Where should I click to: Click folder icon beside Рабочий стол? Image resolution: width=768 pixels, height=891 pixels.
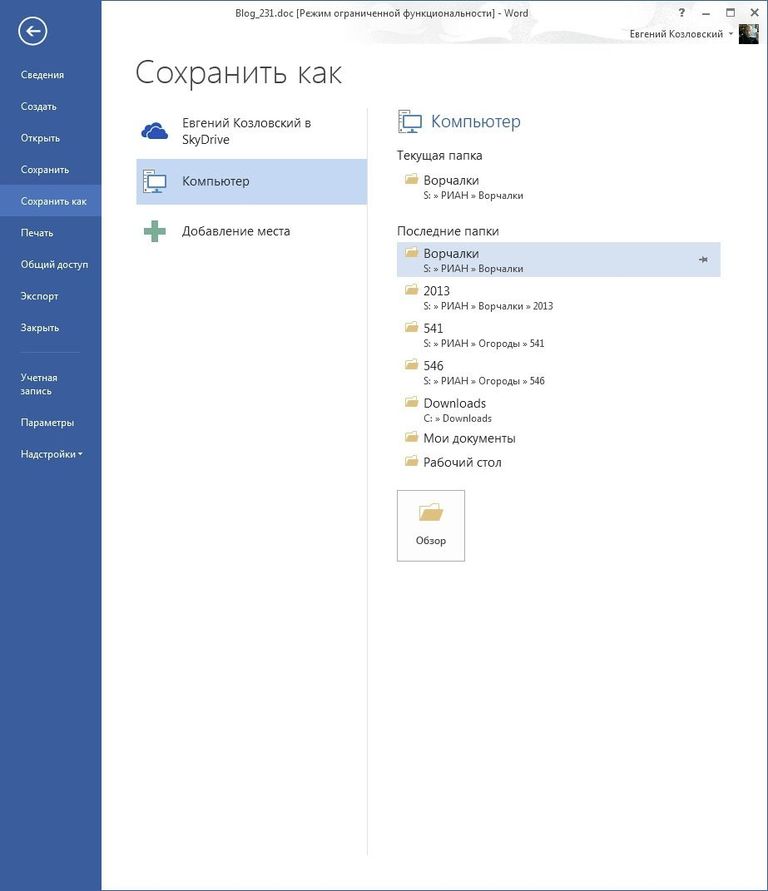pyautogui.click(x=412, y=461)
